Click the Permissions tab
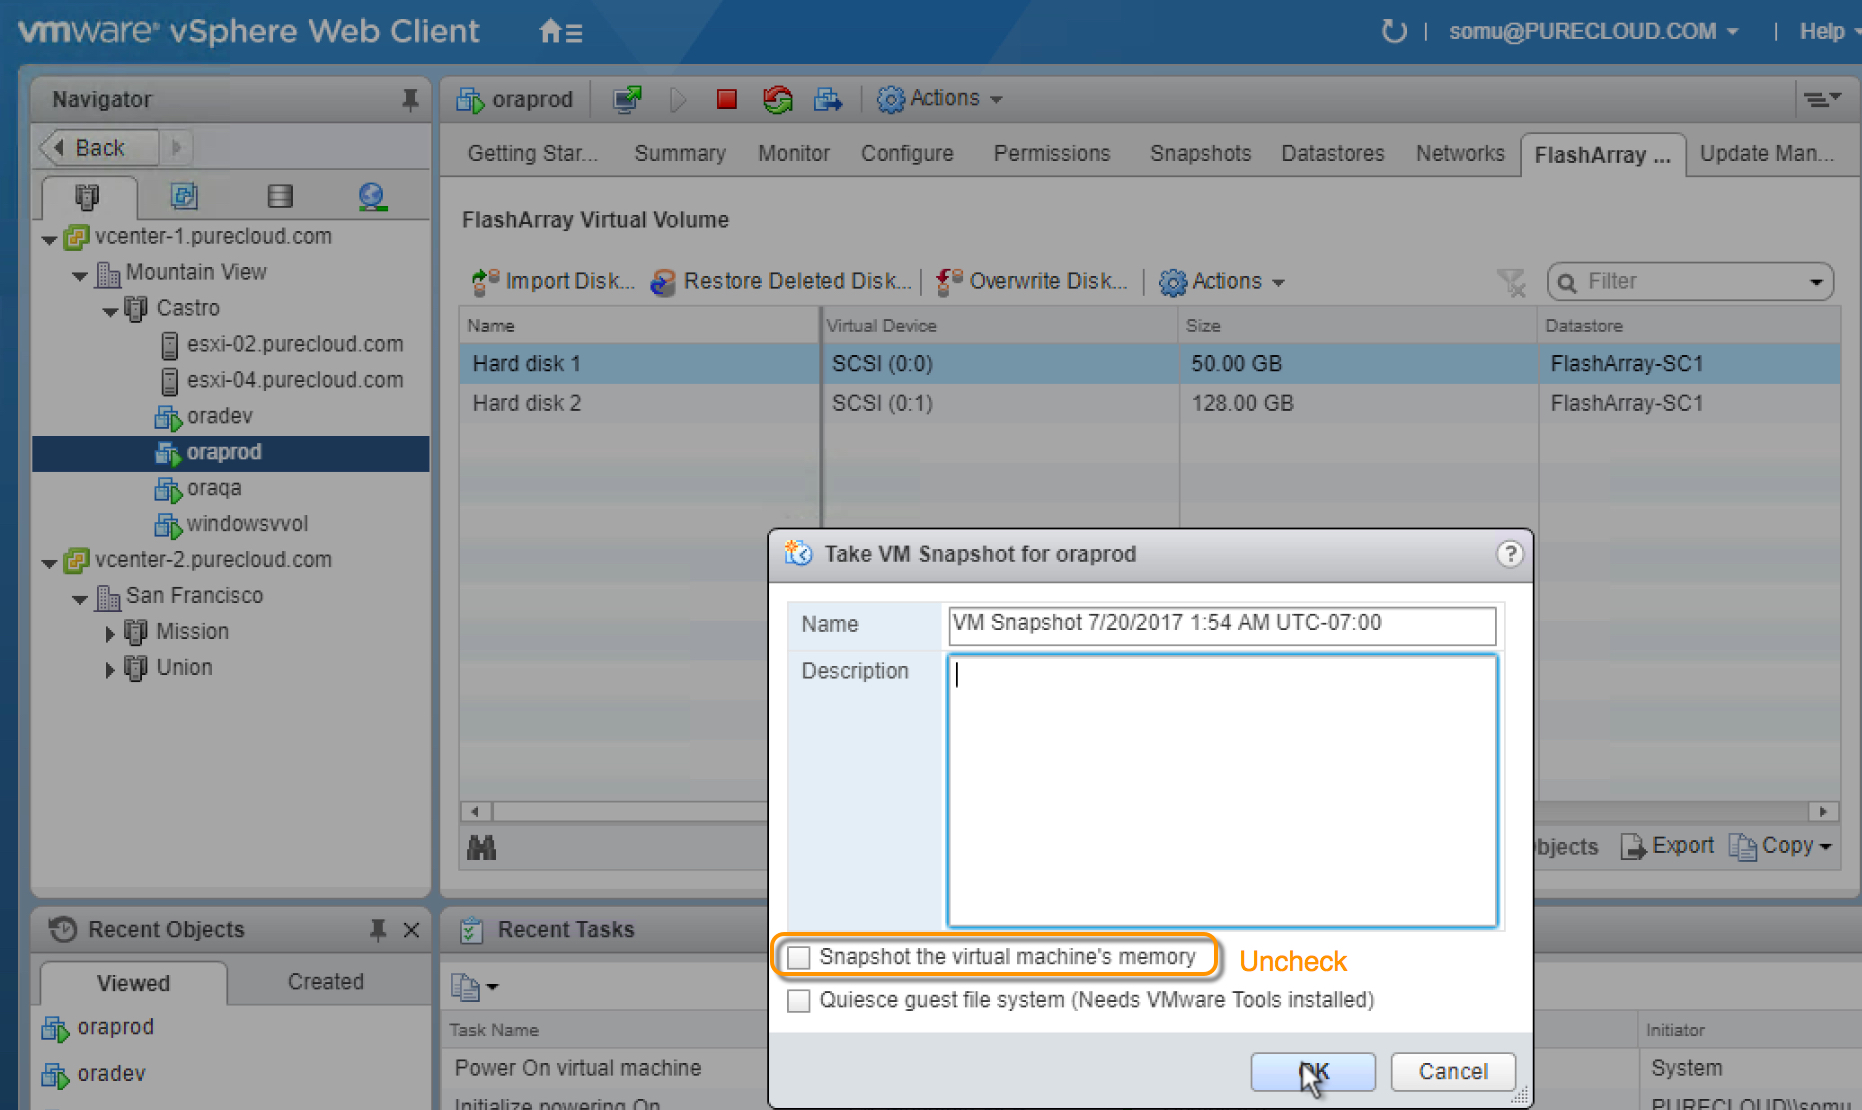 pos(1052,153)
